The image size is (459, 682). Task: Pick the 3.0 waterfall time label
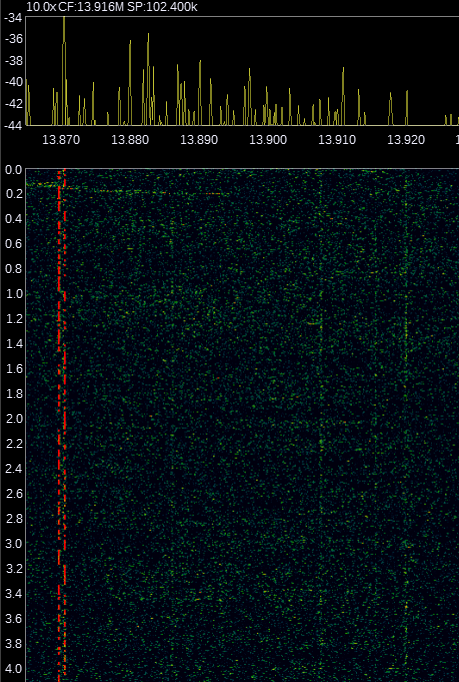[13, 544]
